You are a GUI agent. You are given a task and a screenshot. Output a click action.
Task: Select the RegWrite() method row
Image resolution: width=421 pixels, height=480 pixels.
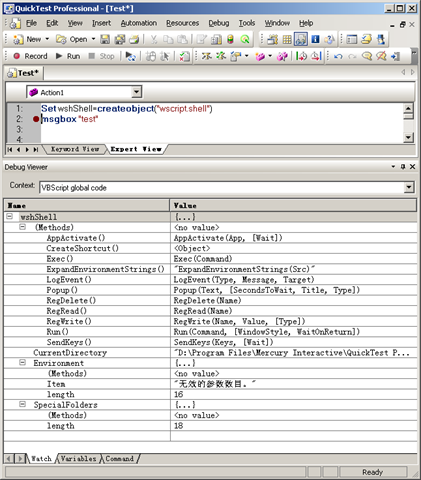[x=210, y=321]
